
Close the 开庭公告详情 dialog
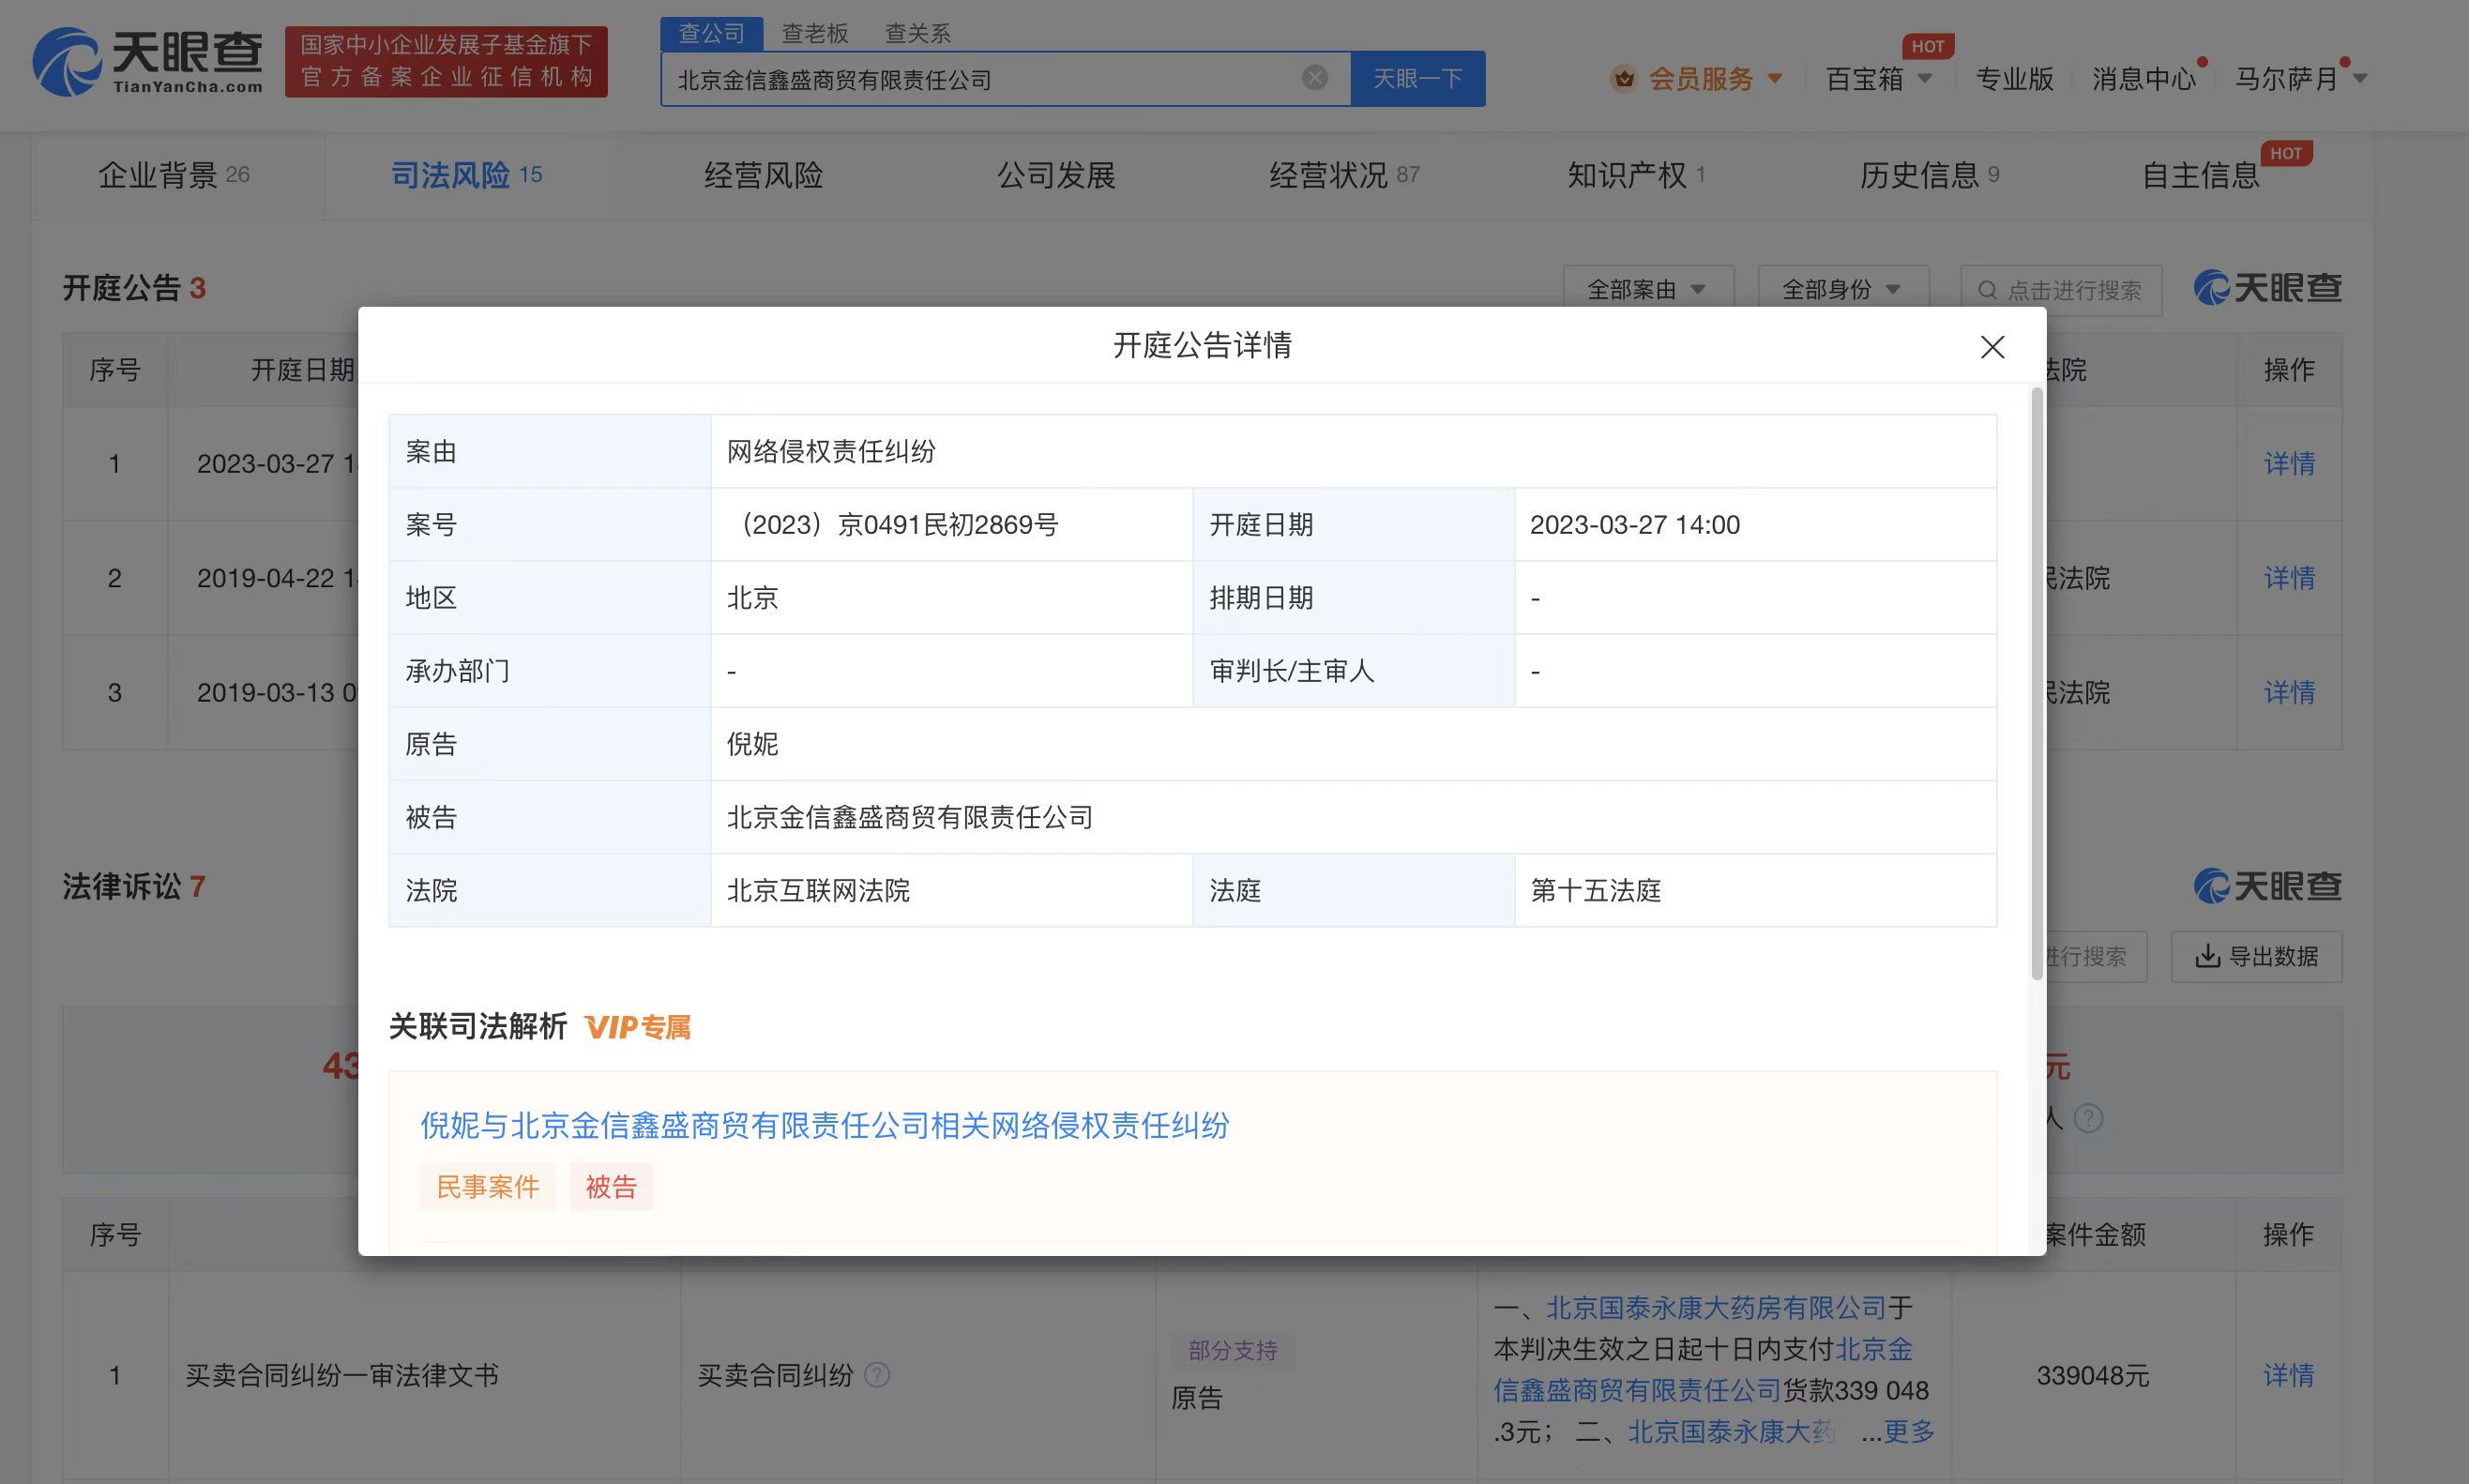click(x=1992, y=347)
